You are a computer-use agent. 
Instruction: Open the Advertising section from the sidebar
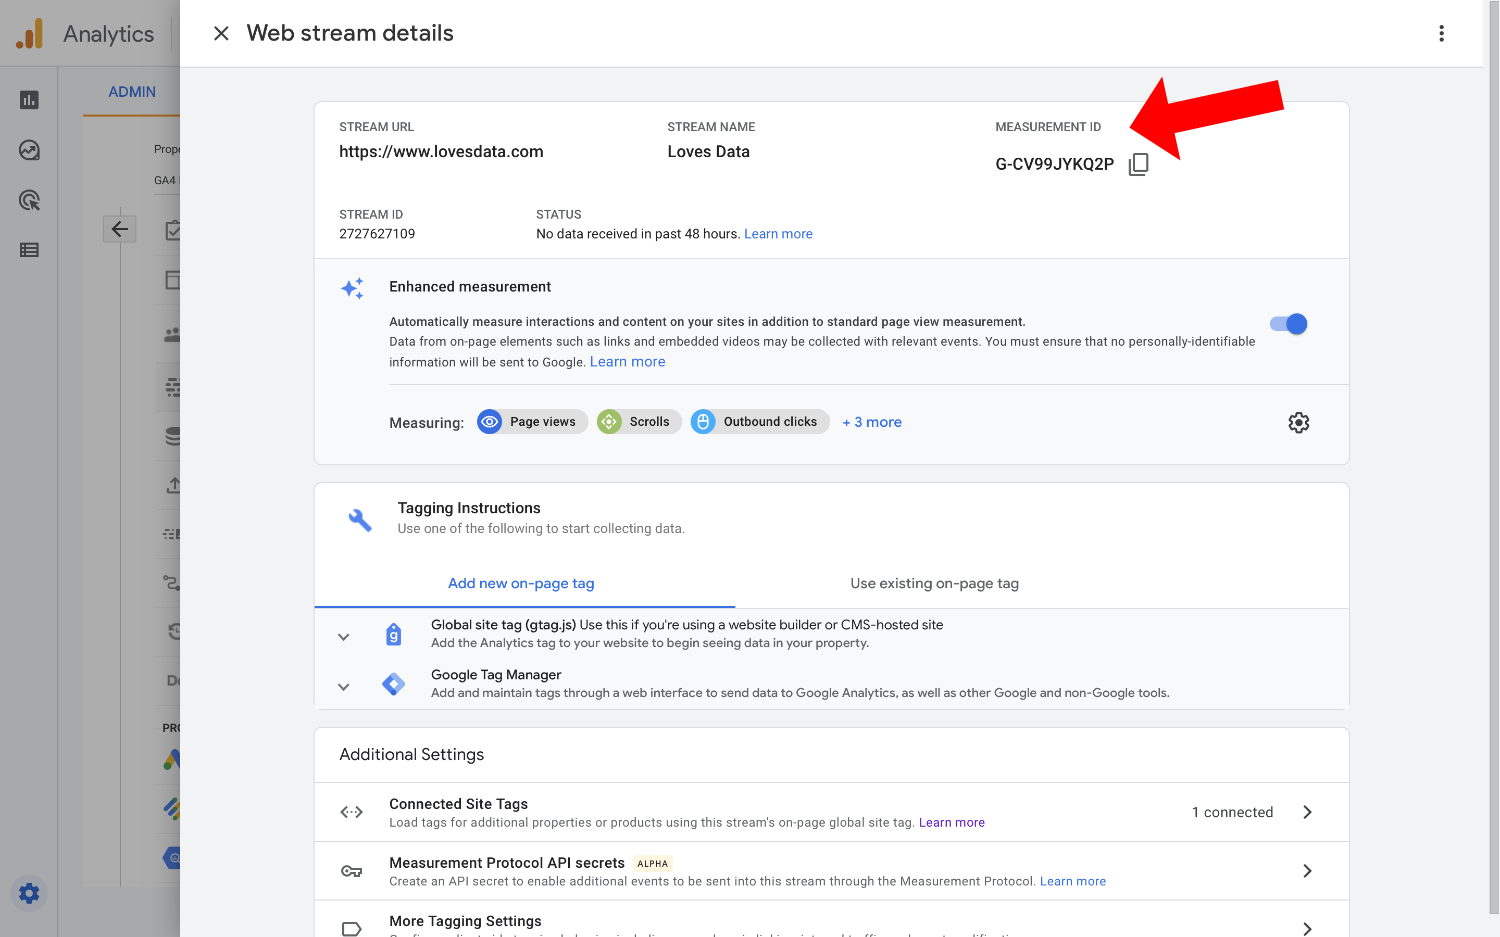[x=28, y=200]
